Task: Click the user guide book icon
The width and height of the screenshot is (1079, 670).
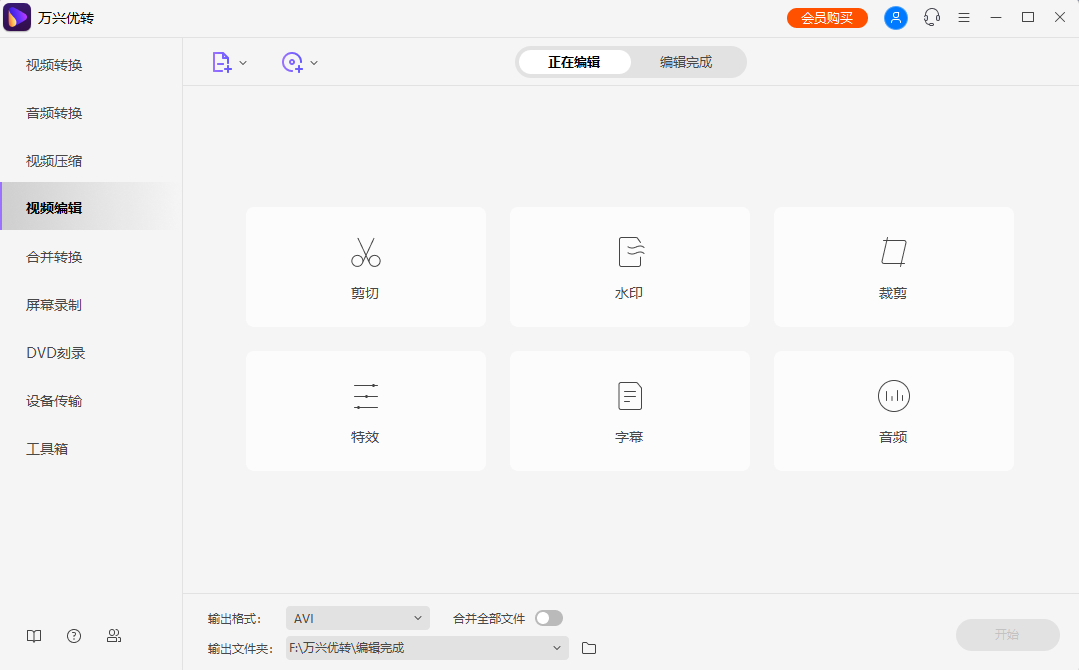Action: [33, 635]
